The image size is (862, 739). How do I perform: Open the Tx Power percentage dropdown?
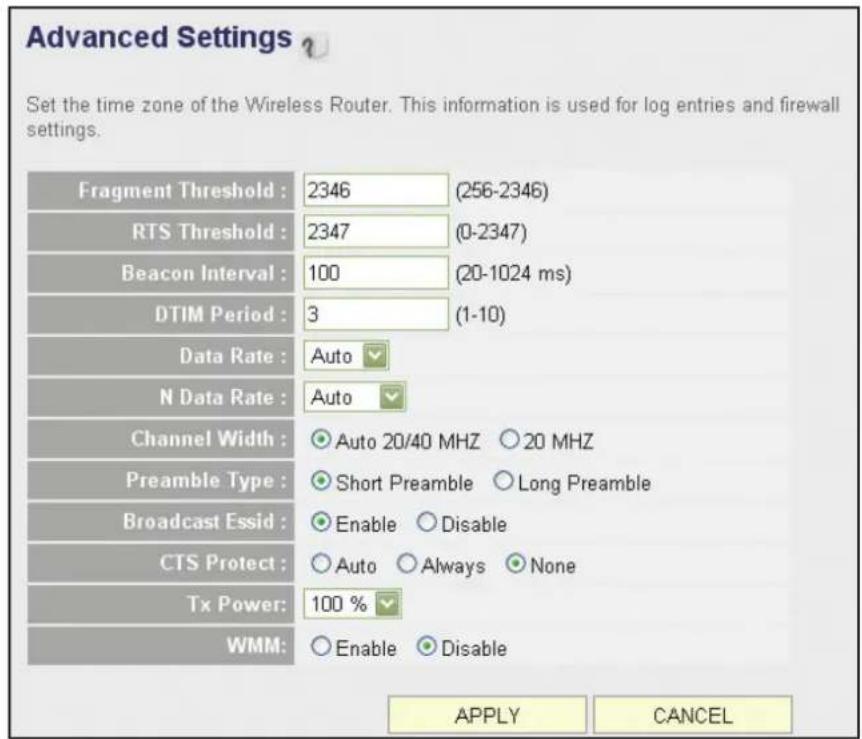(352, 604)
